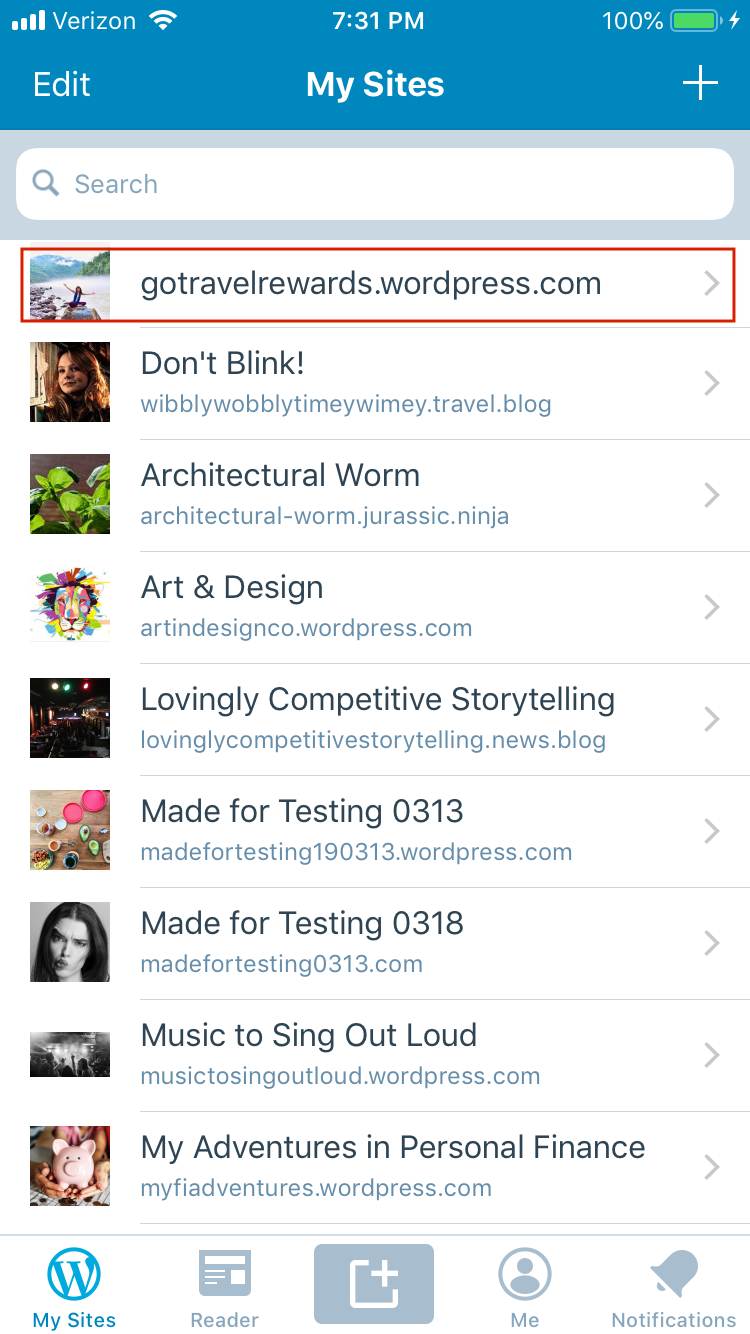Tap the Wi-Fi status icon
Viewport: 750px width, 1334px height.
tap(161, 20)
